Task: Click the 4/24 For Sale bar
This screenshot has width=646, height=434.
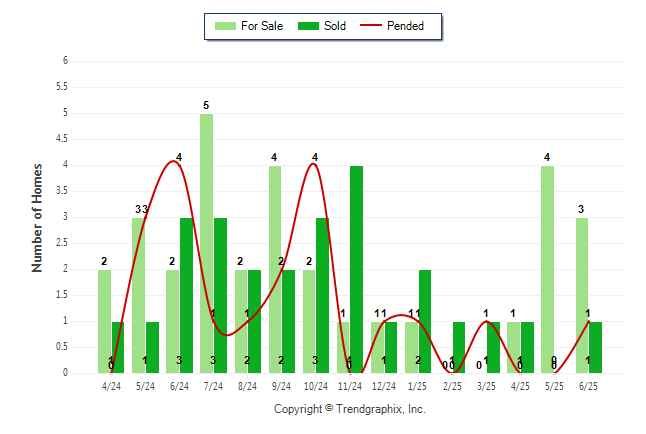Action: pyautogui.click(x=105, y=321)
